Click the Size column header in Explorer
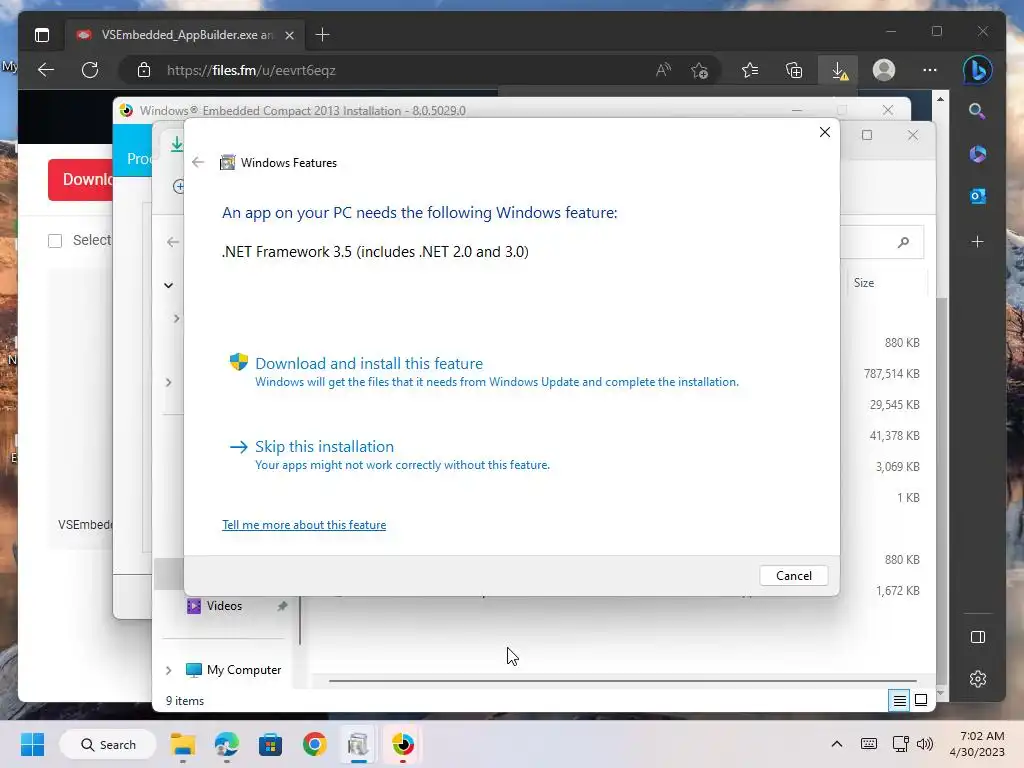Image resolution: width=1024 pixels, height=768 pixels. click(x=863, y=283)
